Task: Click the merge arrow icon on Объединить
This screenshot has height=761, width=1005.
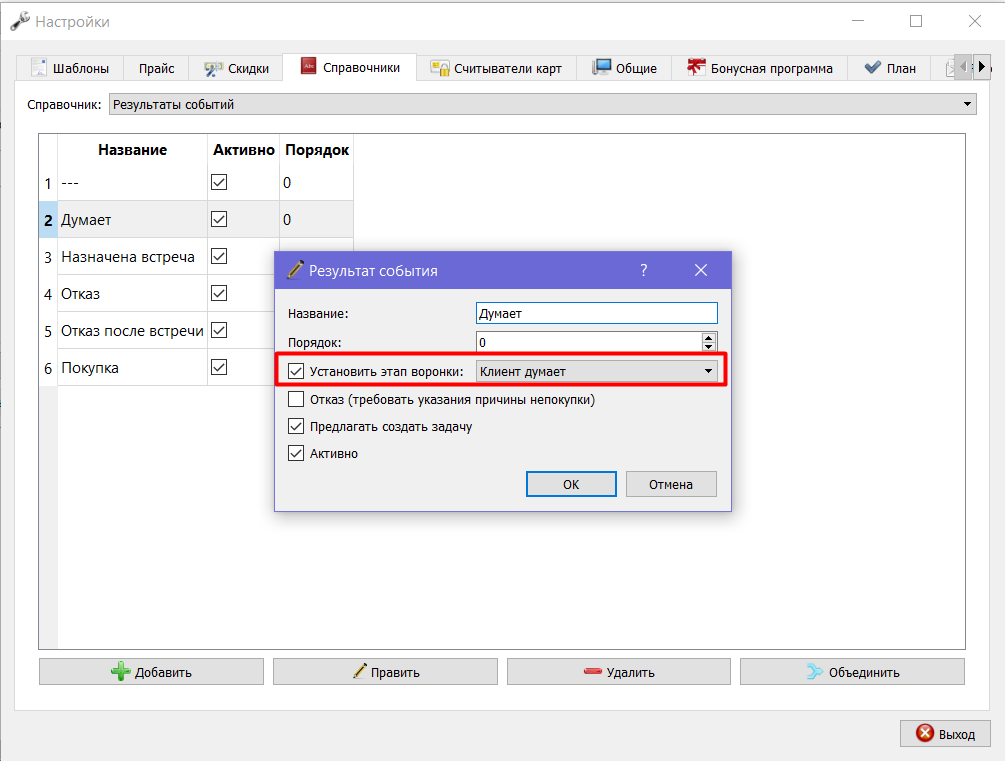Action: 815,671
